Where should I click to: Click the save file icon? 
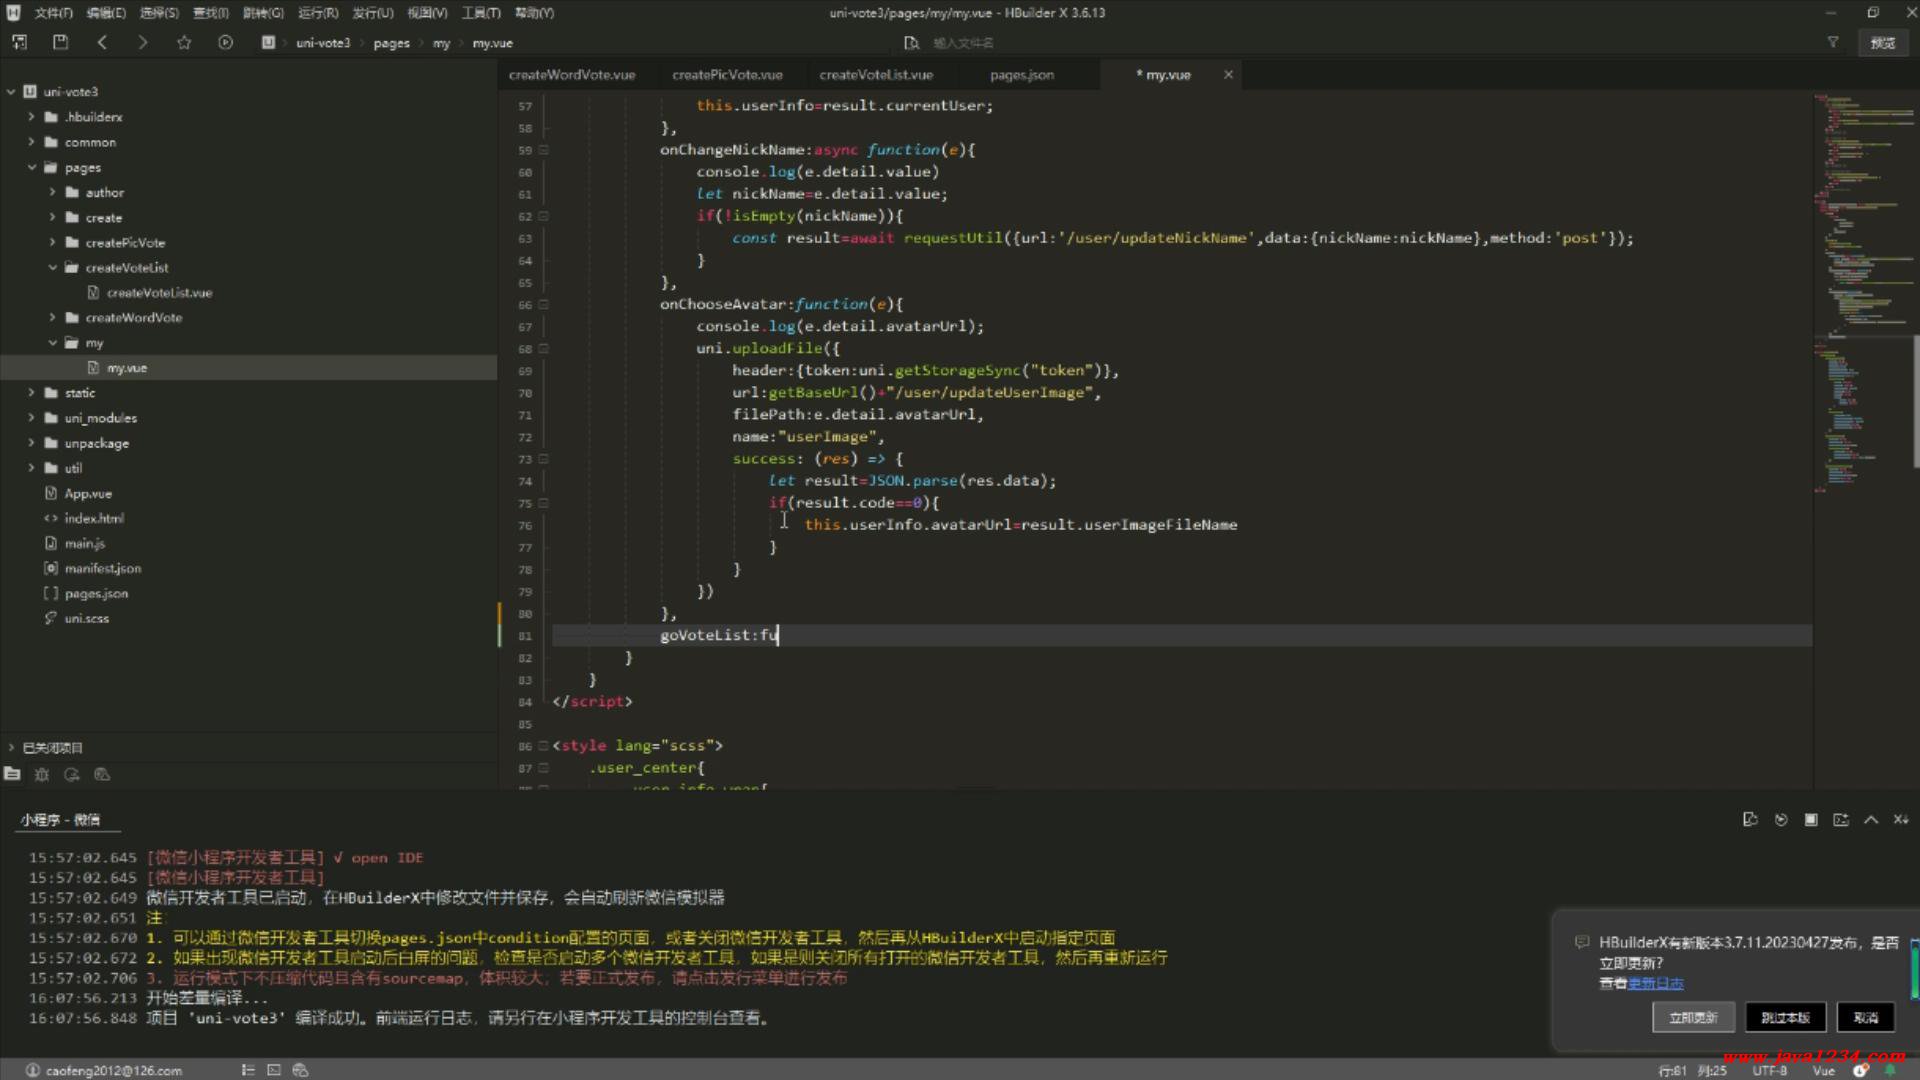60,42
